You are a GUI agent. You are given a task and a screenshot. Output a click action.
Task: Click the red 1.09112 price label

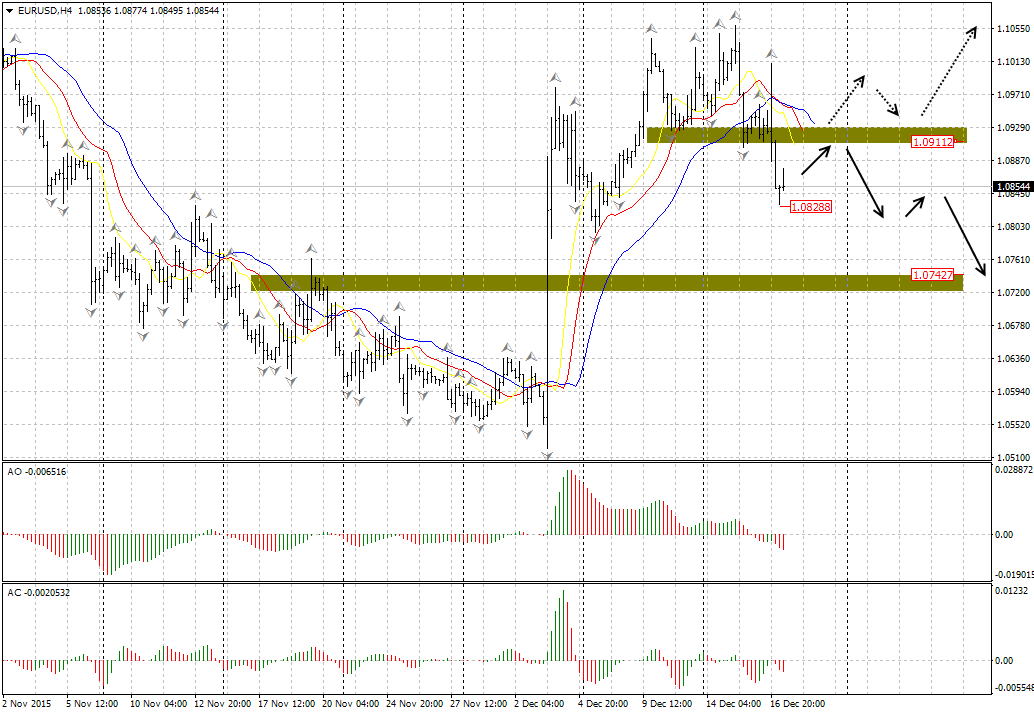931,143
